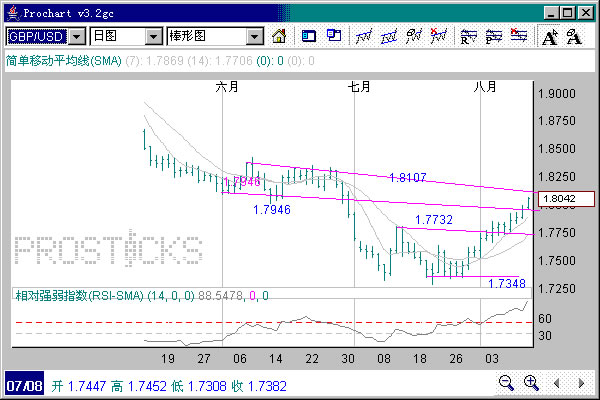600x400 pixels.
Task: Click the 1.8107 trend line label
Action: pos(408,178)
